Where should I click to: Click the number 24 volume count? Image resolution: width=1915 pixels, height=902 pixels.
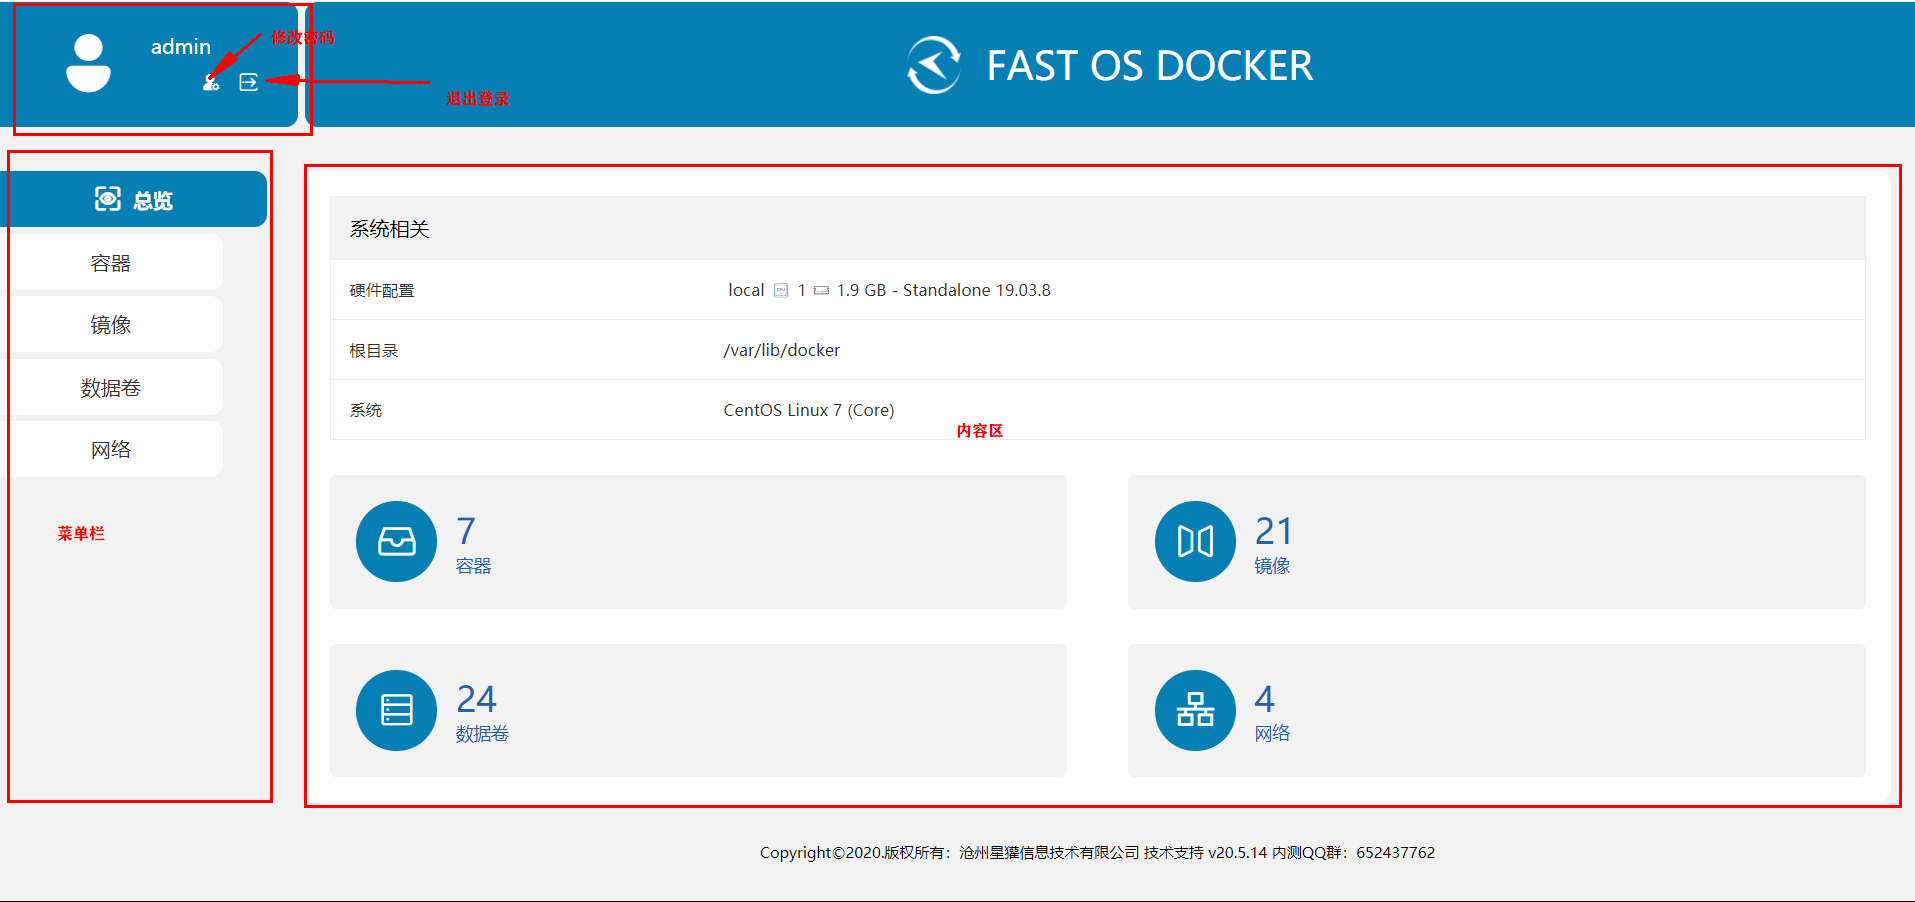pyautogui.click(x=476, y=698)
